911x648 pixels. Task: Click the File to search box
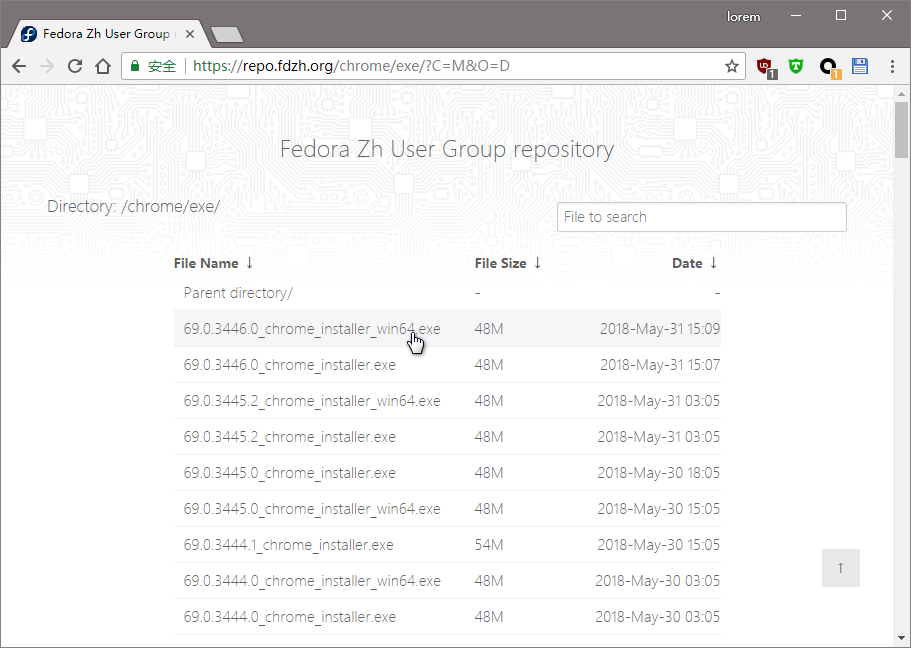[x=701, y=217]
